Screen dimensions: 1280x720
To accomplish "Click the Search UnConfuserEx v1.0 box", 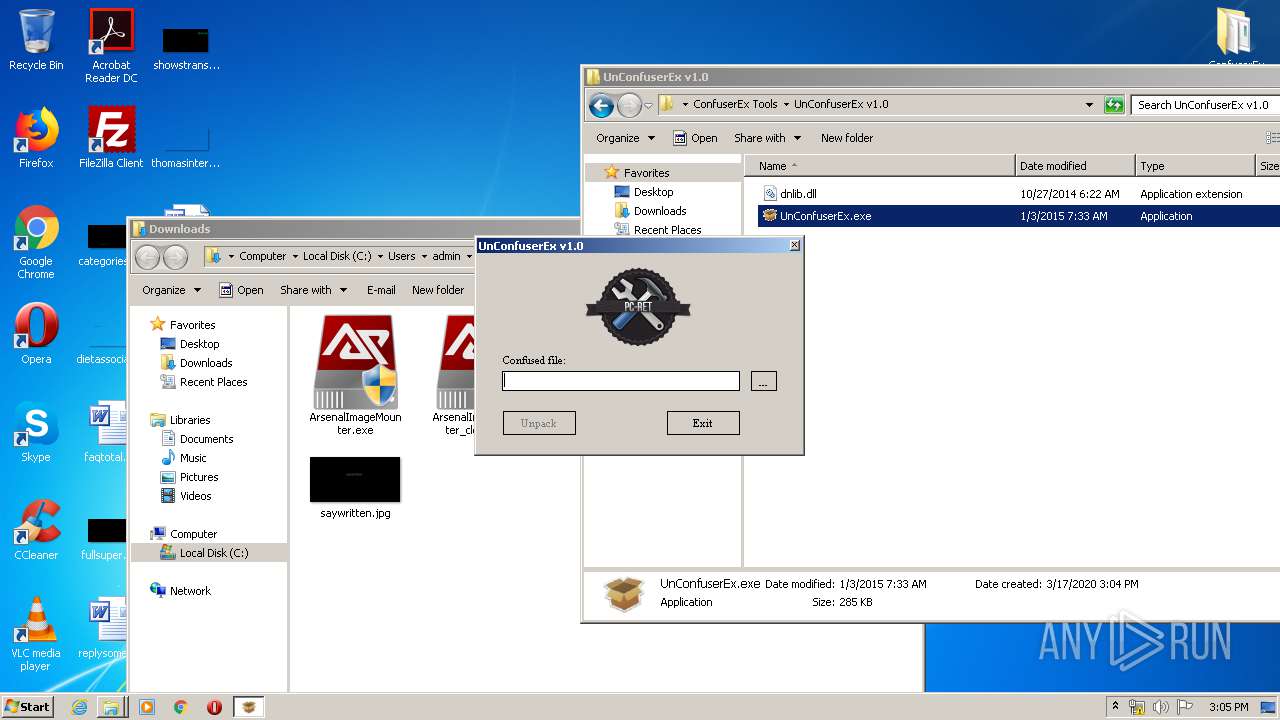I will [x=1206, y=105].
